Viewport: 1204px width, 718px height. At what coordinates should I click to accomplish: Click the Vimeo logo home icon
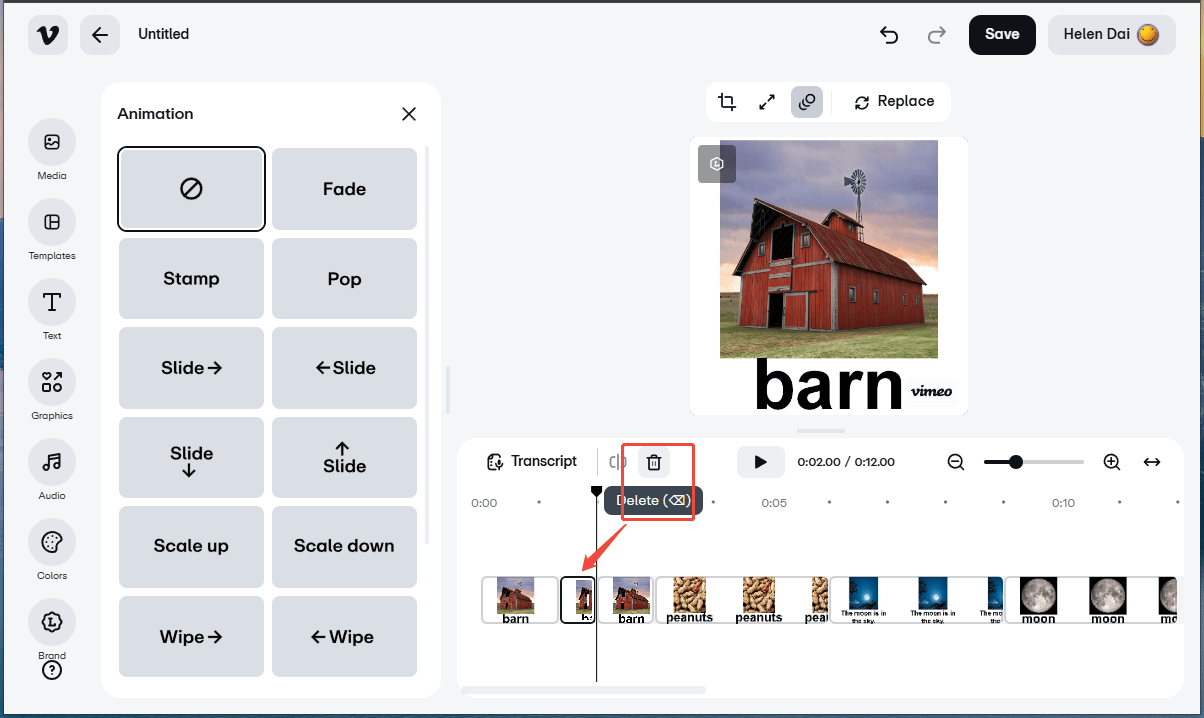48,35
